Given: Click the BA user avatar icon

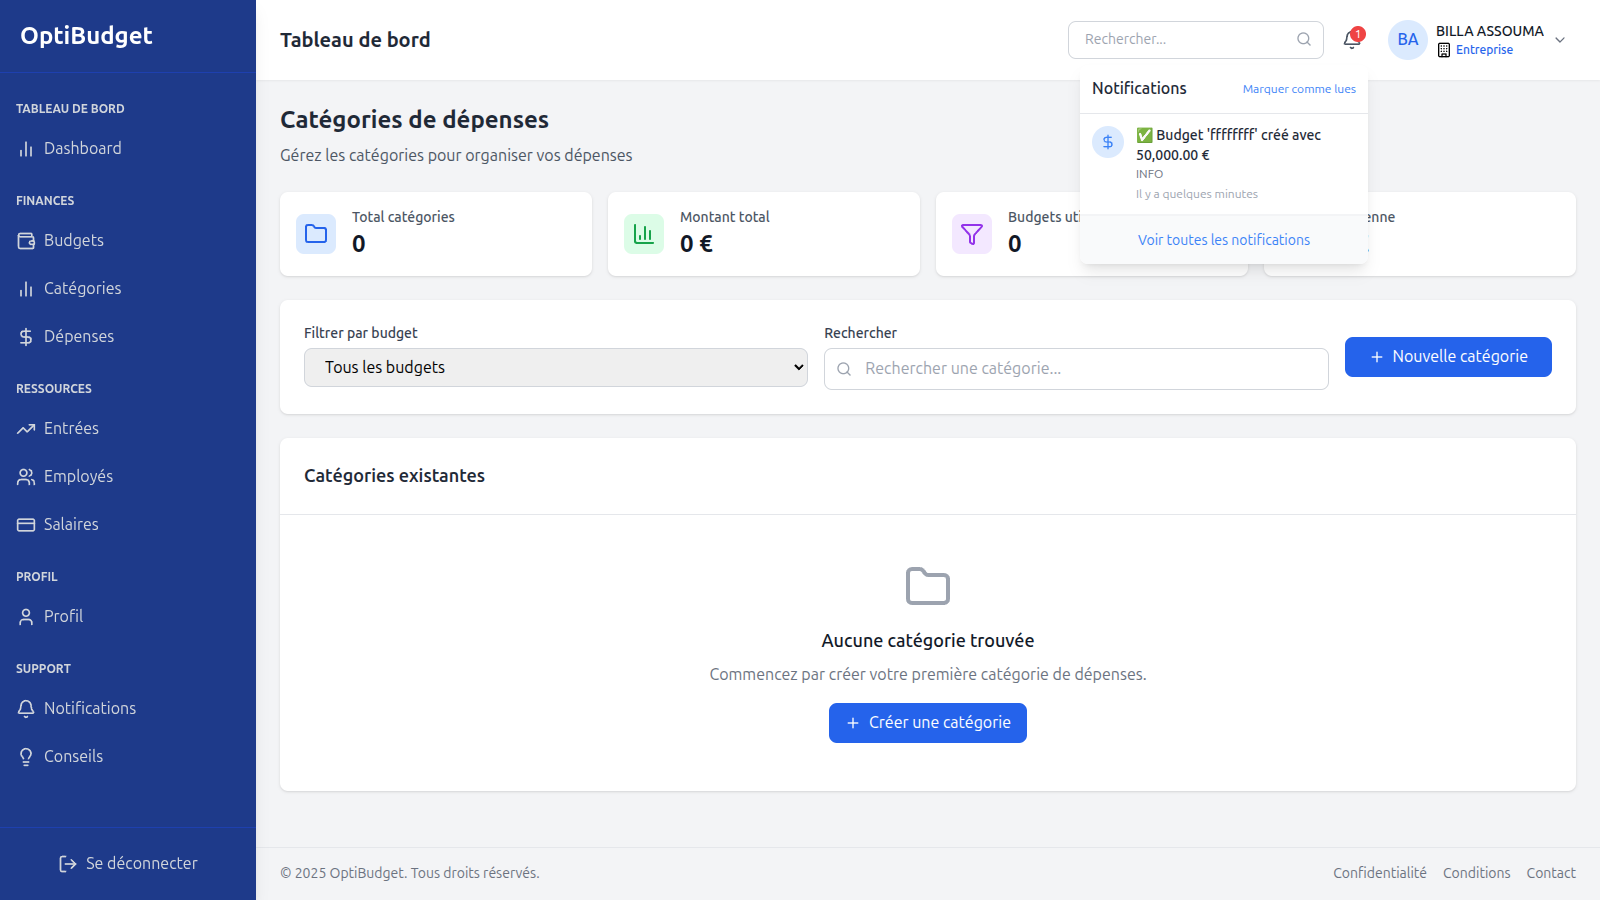Looking at the screenshot, I should [x=1407, y=40].
